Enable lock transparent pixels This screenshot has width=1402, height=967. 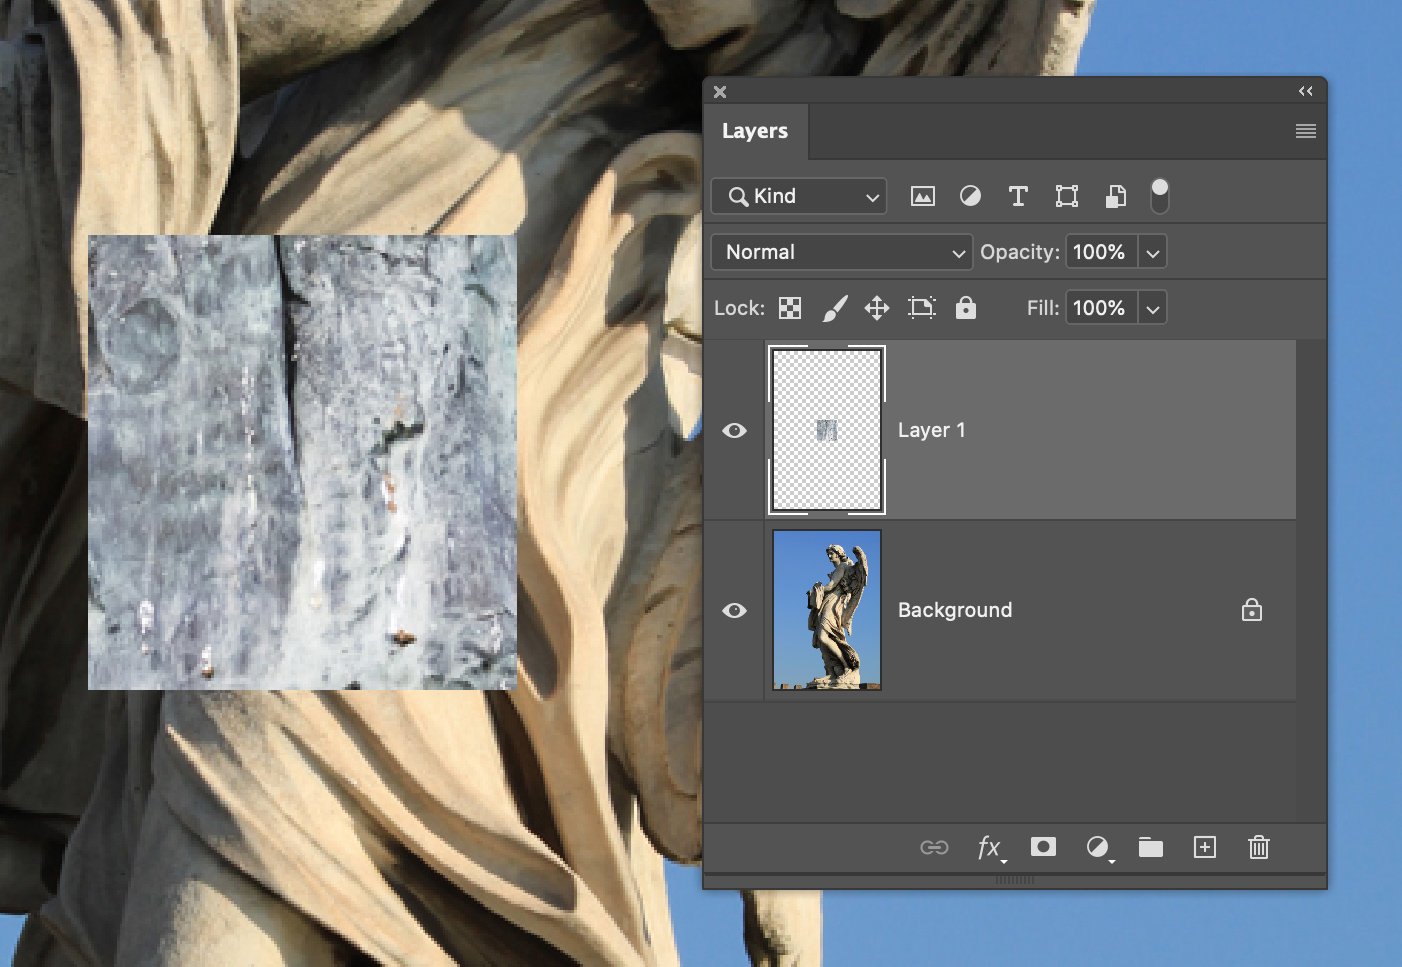(x=789, y=308)
